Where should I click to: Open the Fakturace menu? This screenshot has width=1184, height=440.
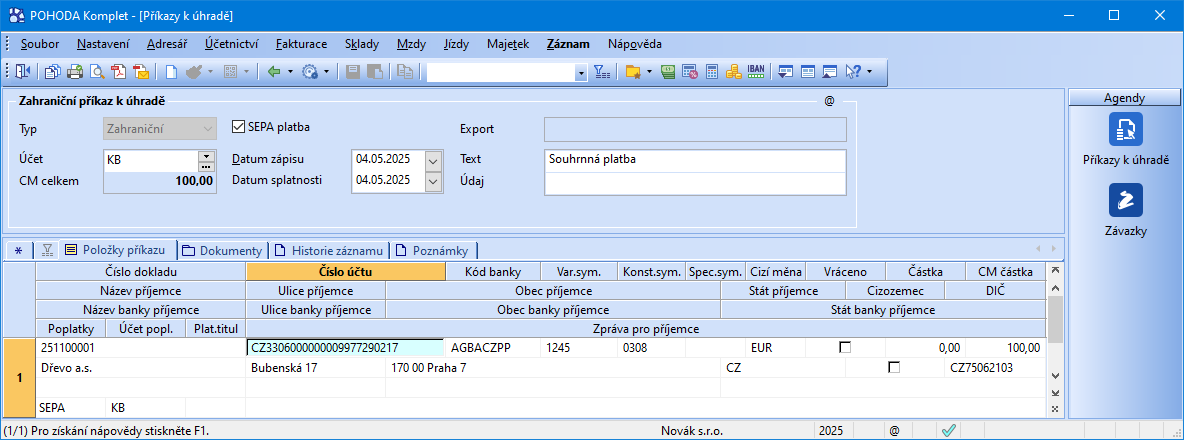point(301,44)
